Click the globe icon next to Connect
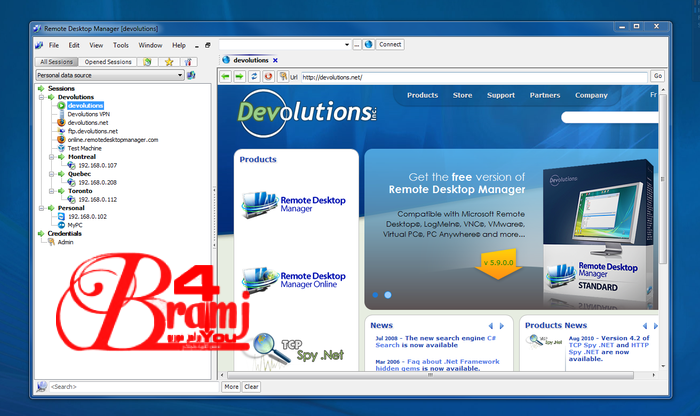 coord(368,45)
